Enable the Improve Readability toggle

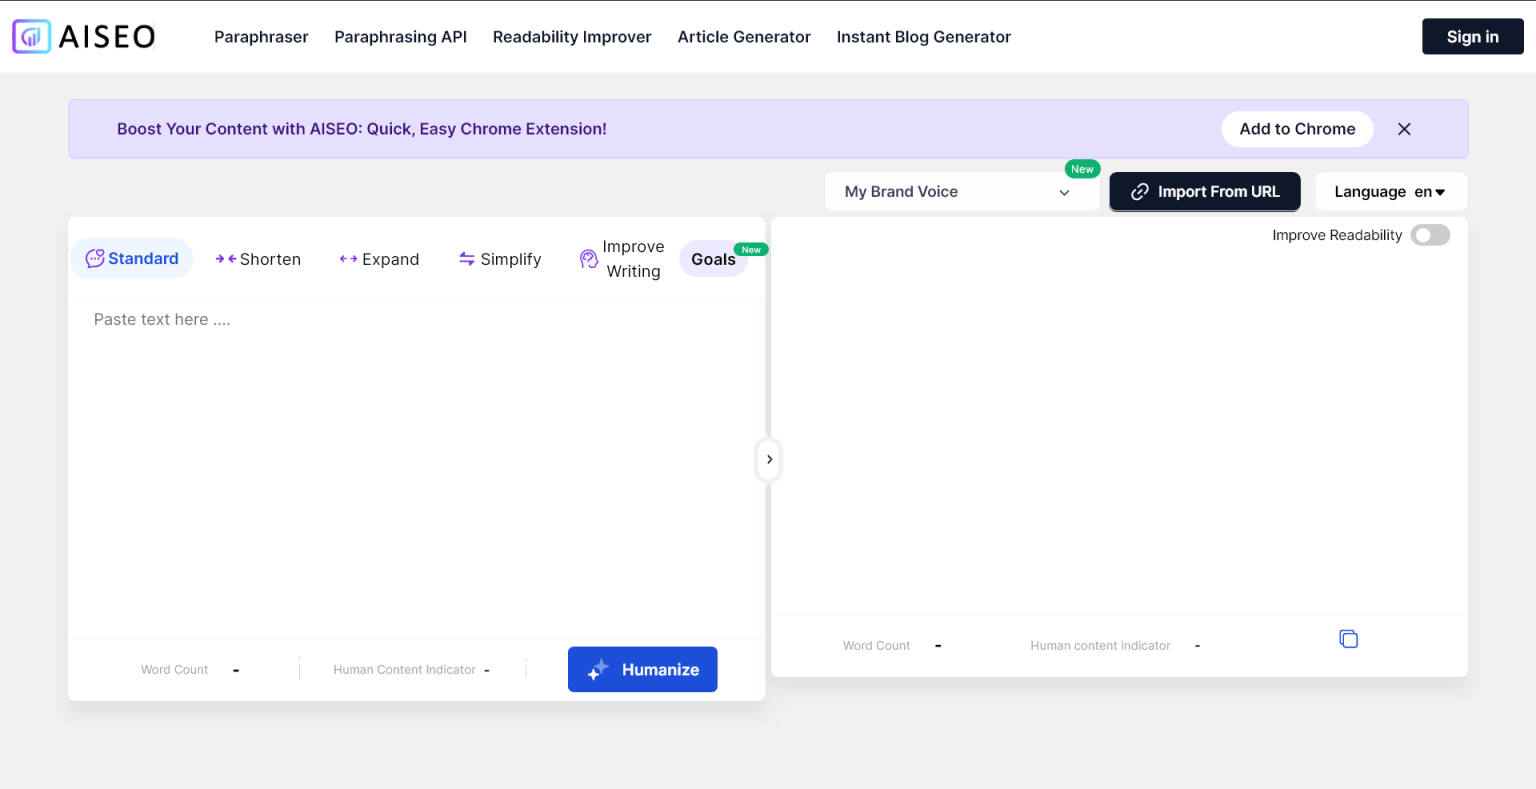pyautogui.click(x=1429, y=235)
